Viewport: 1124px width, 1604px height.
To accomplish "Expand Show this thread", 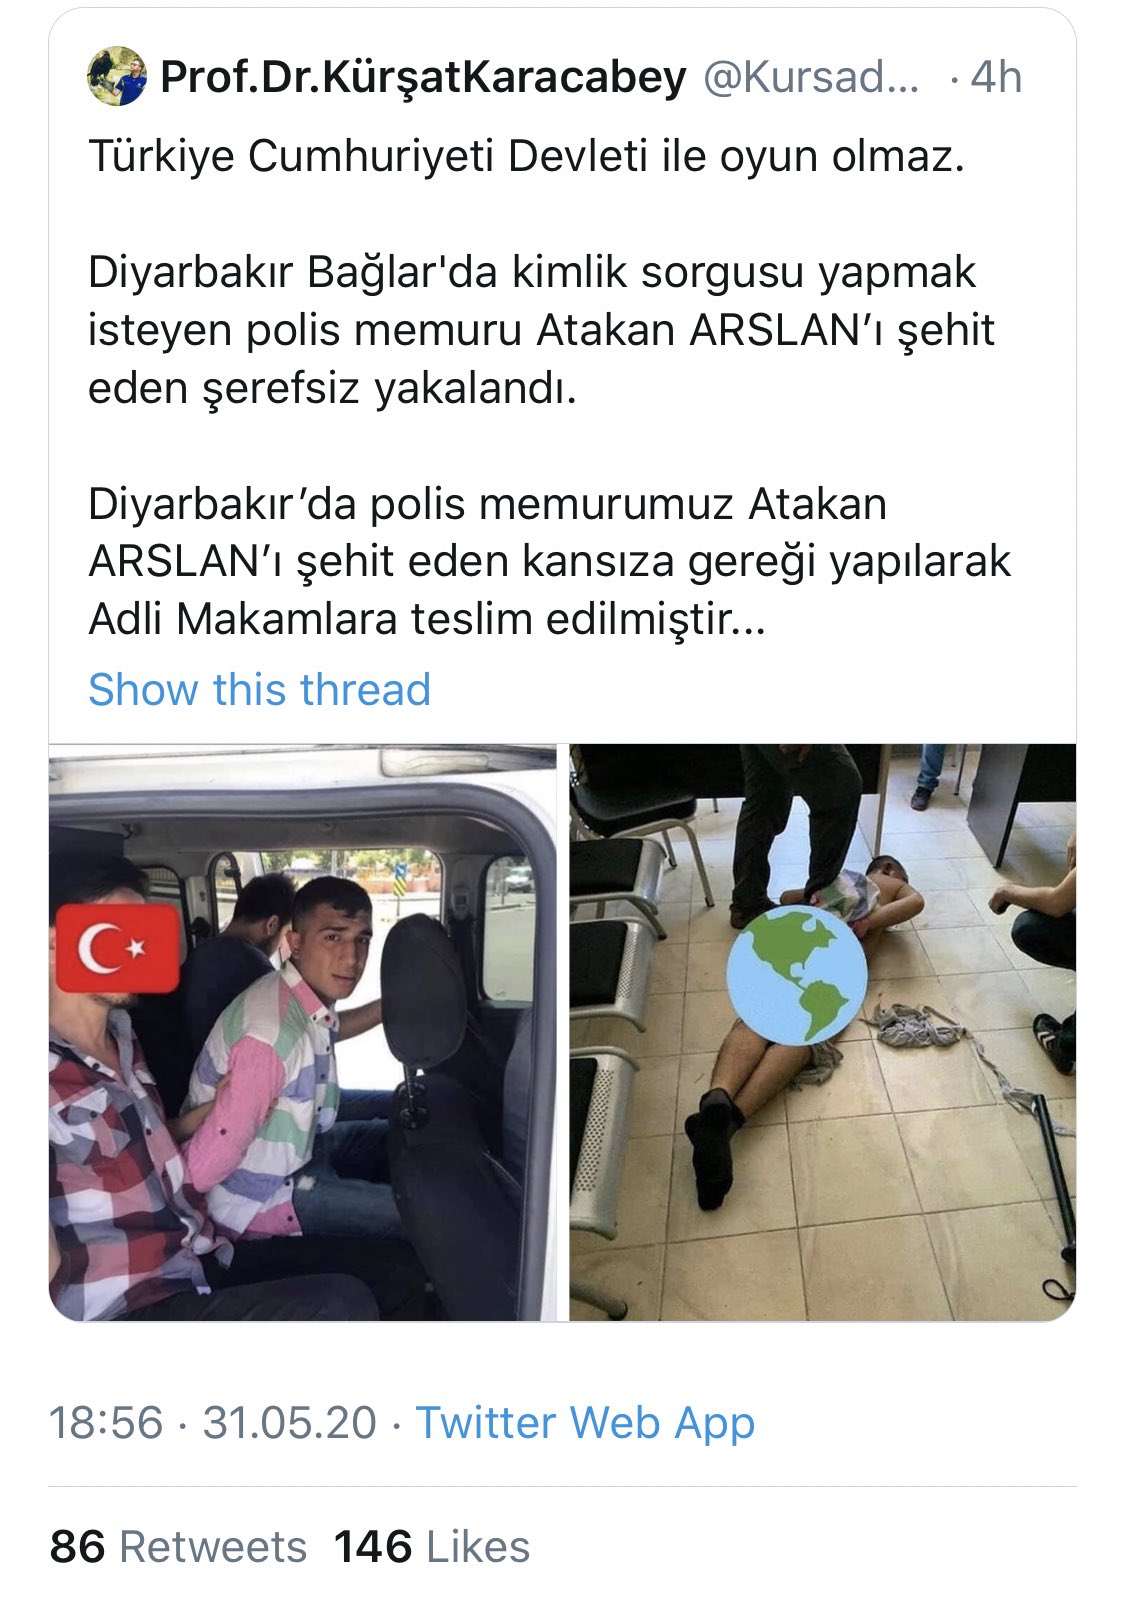I will [x=260, y=689].
